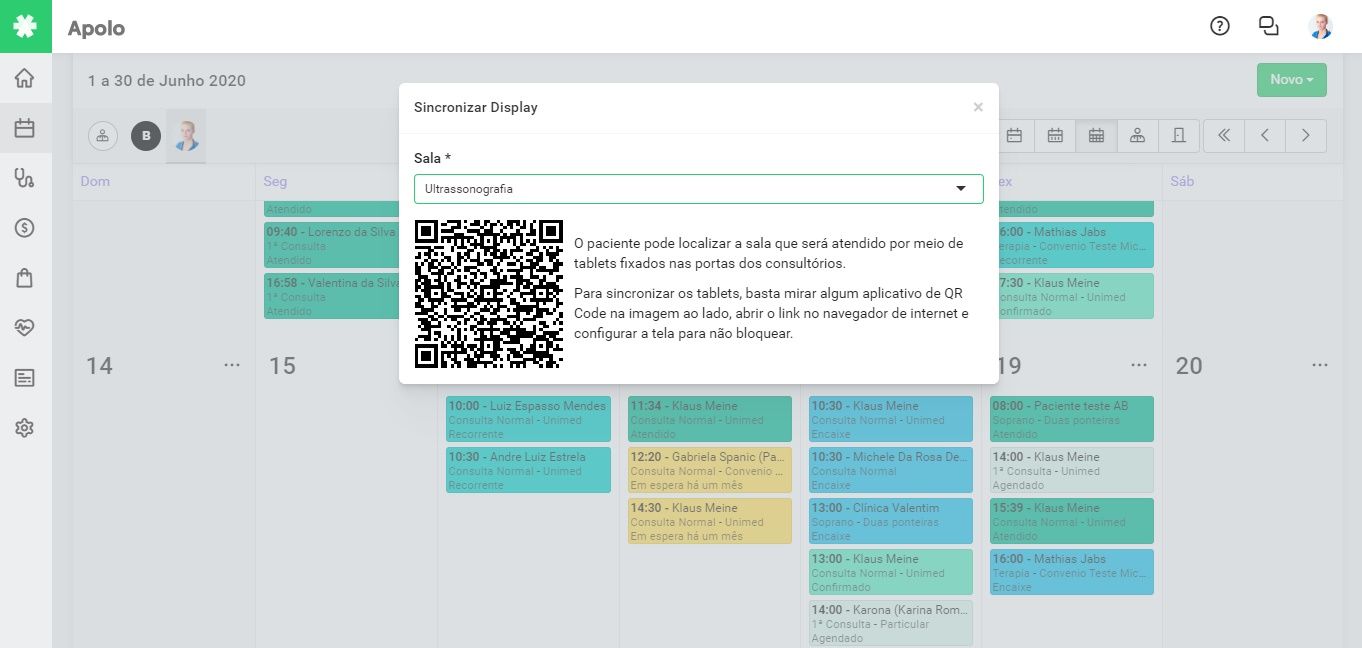Open options menu for day 14
This screenshot has height=648, width=1362.
pyautogui.click(x=232, y=365)
